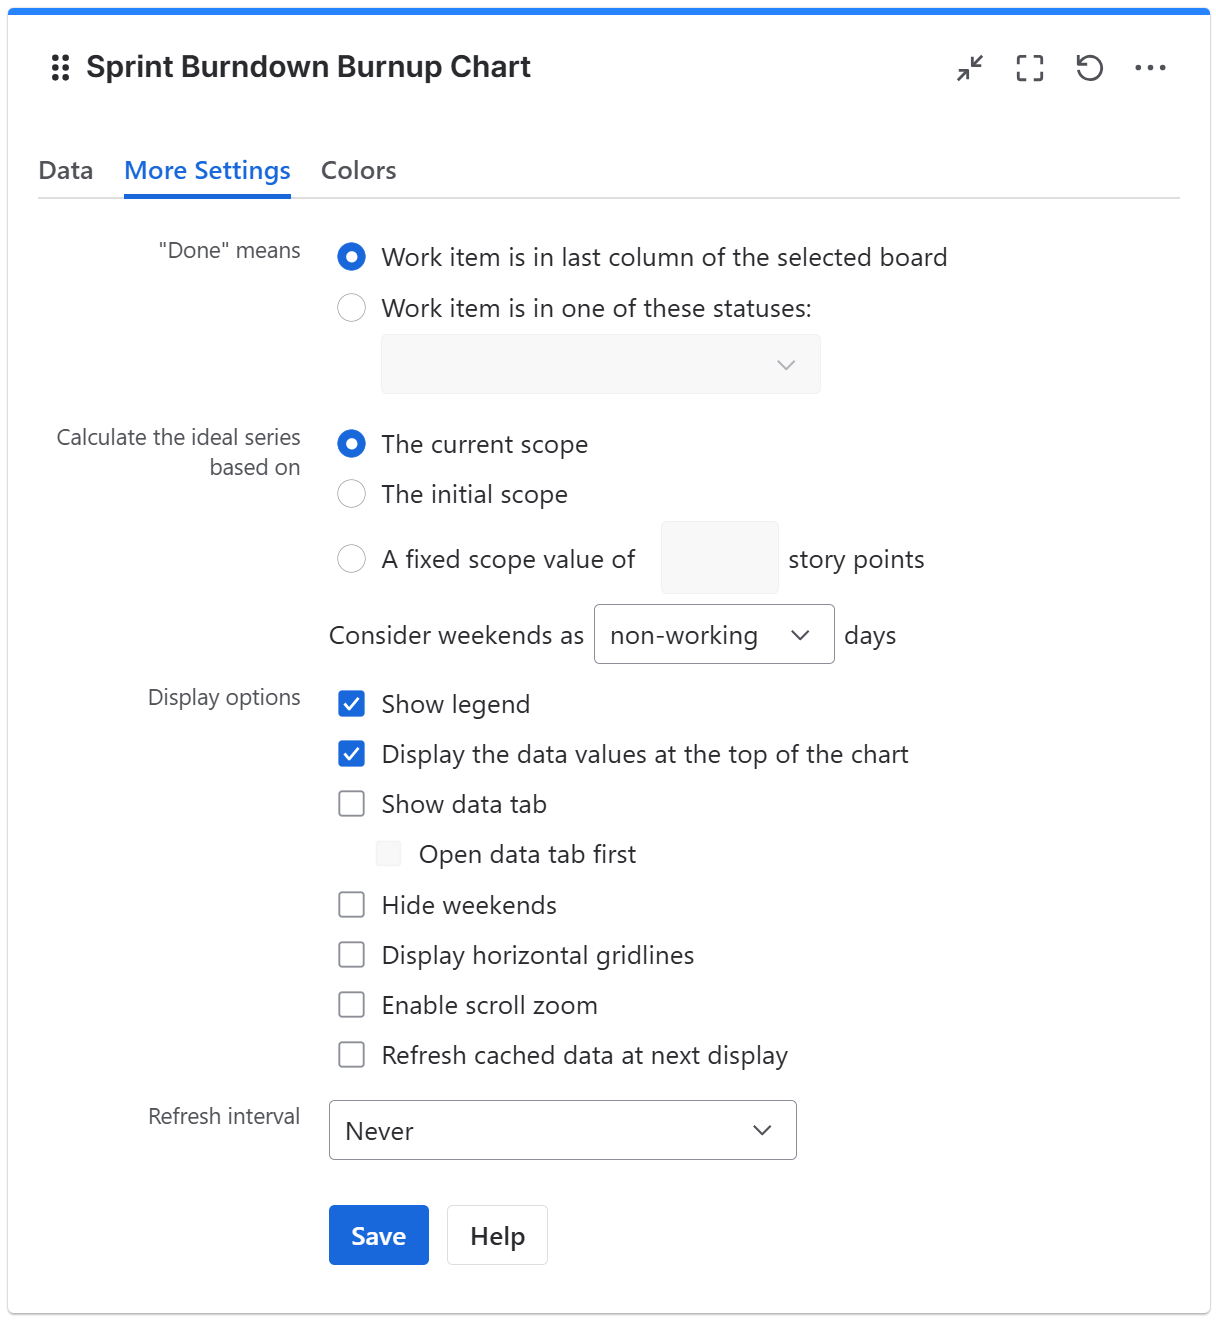Open the gadget's ellipsis options menu

[x=1151, y=68]
